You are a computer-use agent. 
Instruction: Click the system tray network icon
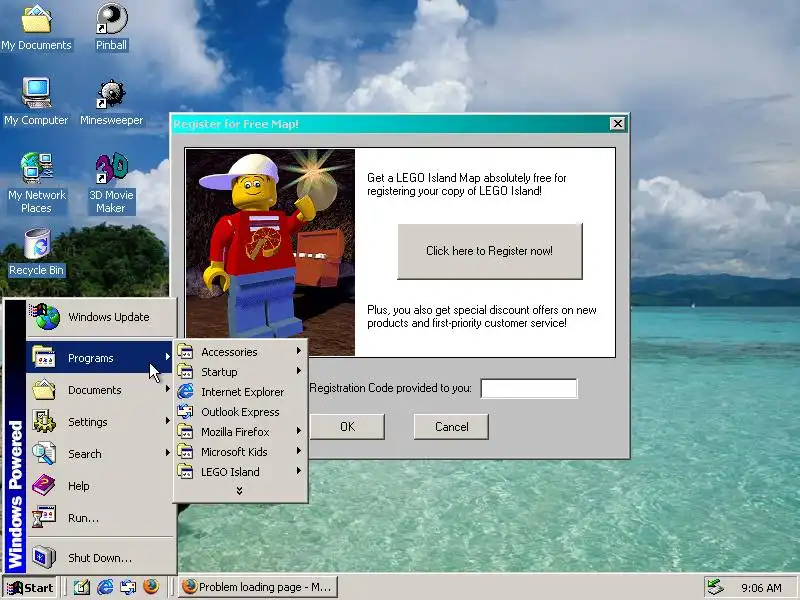[715, 588]
